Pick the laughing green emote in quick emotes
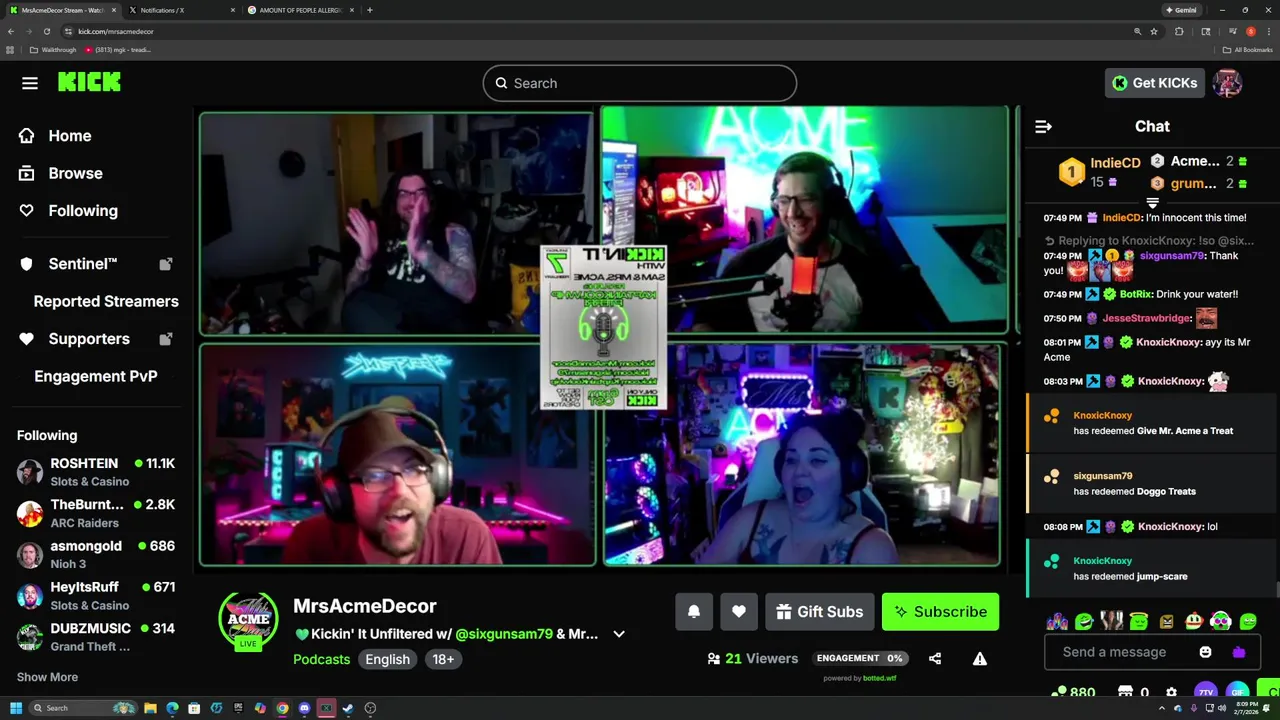 1085,621
